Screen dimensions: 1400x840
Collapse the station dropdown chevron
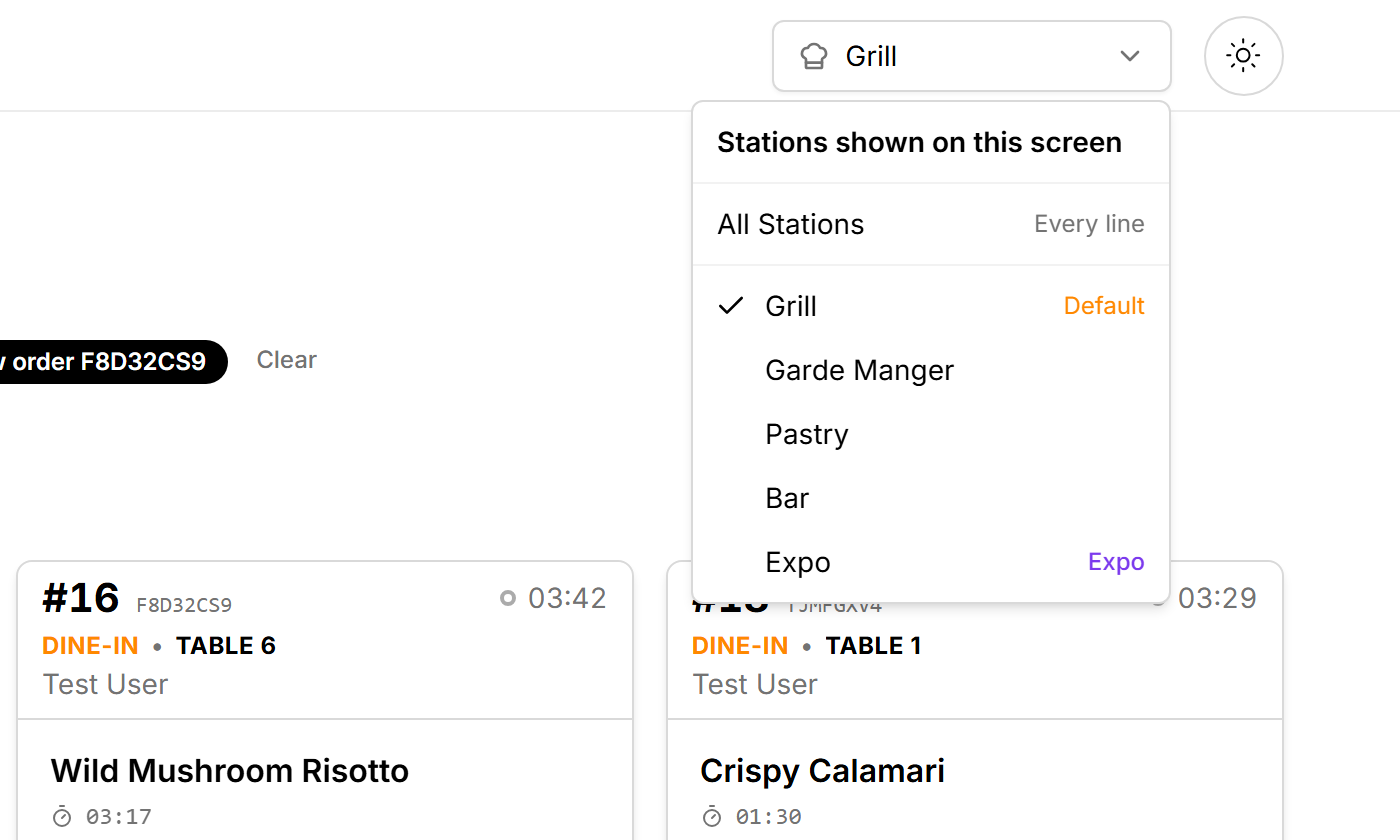(1130, 56)
